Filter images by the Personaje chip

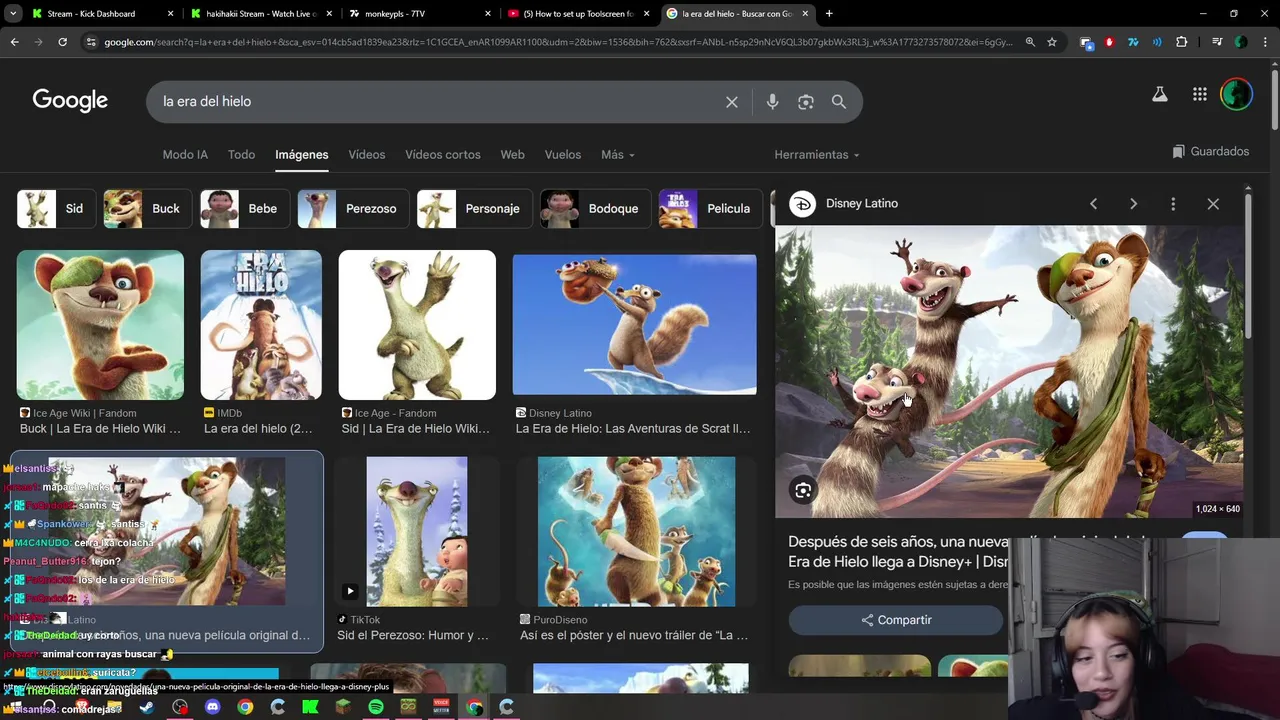pos(474,209)
